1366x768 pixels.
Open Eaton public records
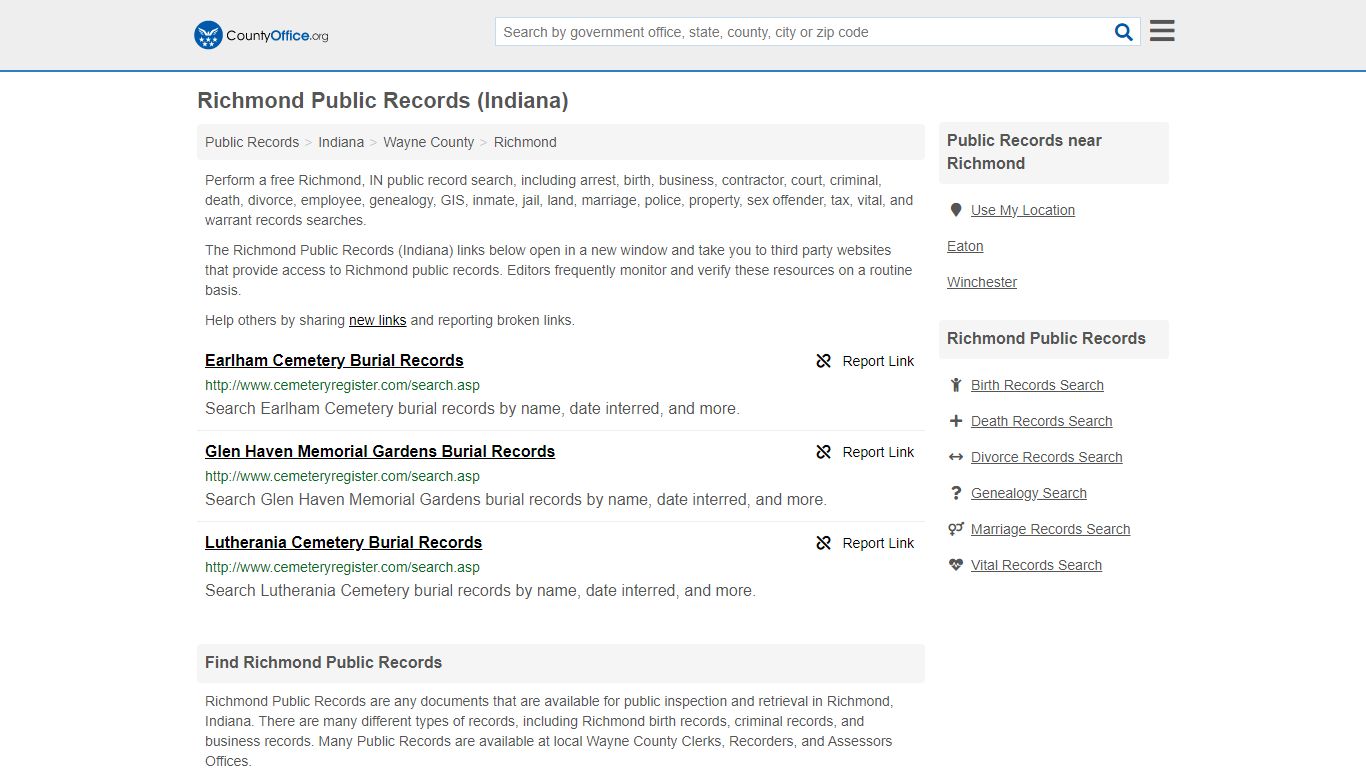pos(965,246)
